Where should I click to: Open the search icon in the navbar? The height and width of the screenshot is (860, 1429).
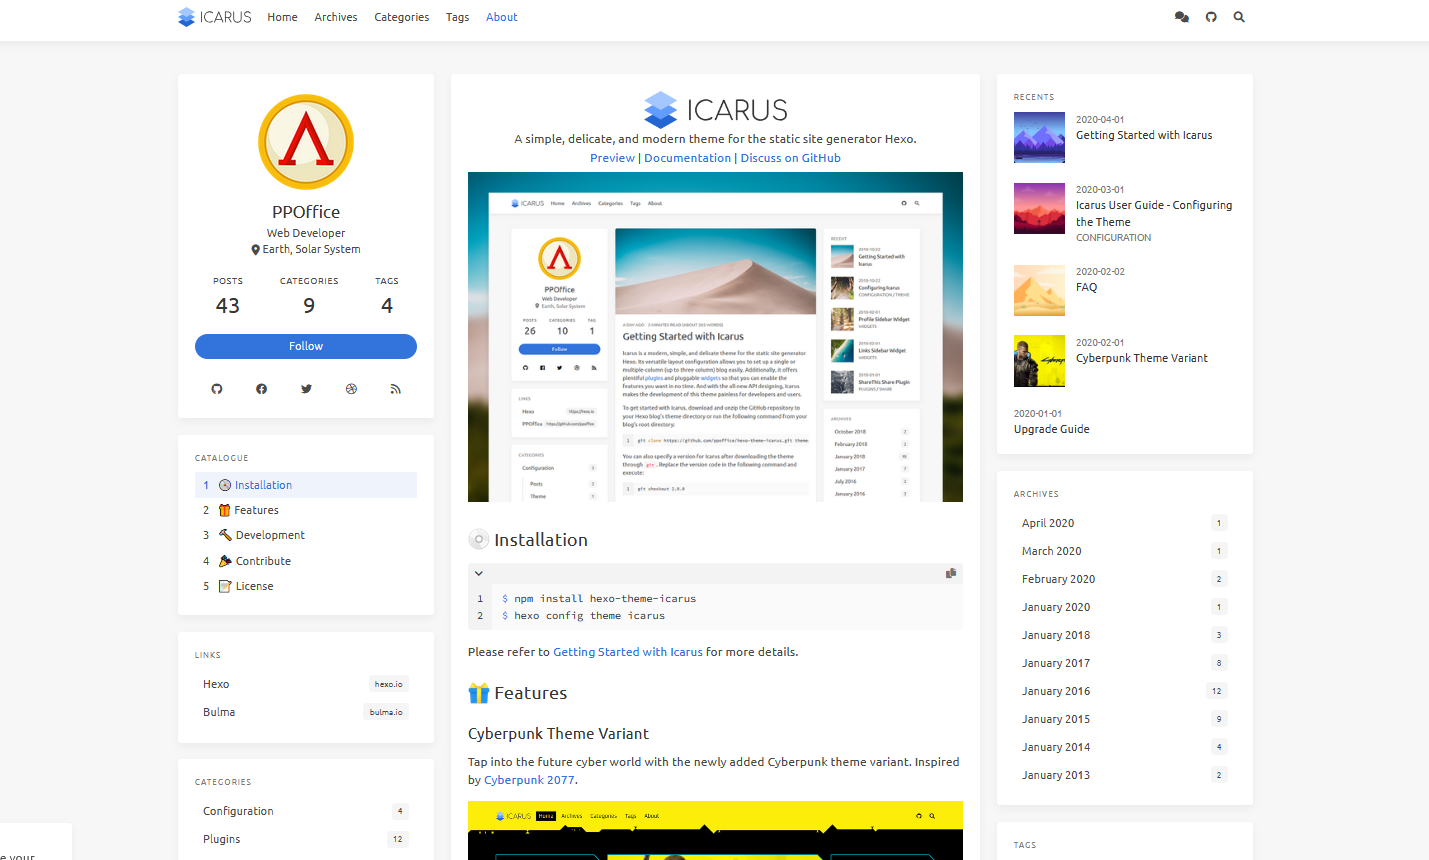(1239, 17)
